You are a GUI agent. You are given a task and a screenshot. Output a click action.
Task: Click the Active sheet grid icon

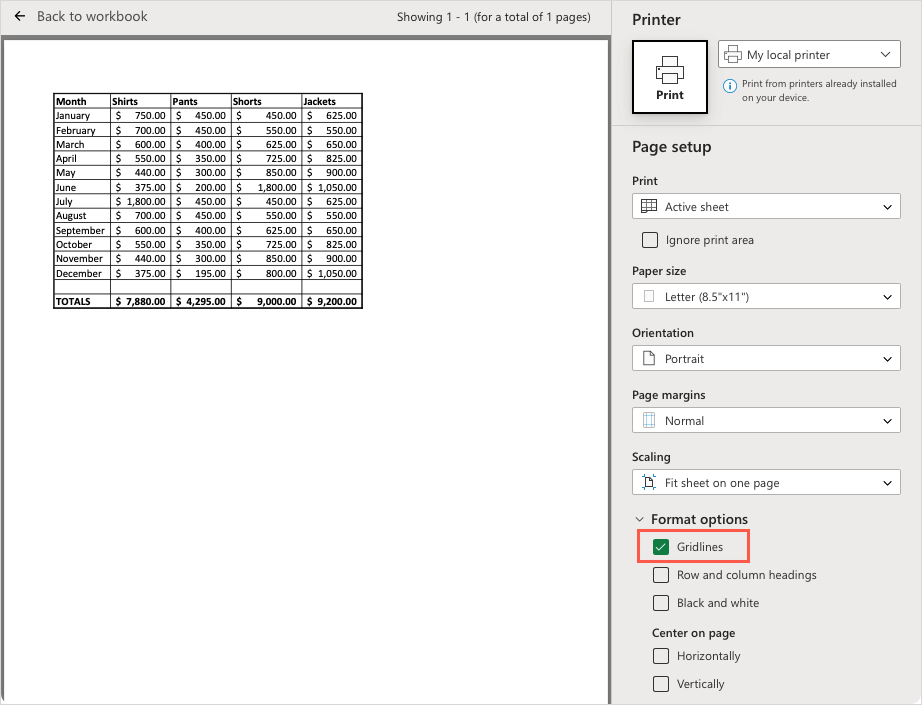648,207
